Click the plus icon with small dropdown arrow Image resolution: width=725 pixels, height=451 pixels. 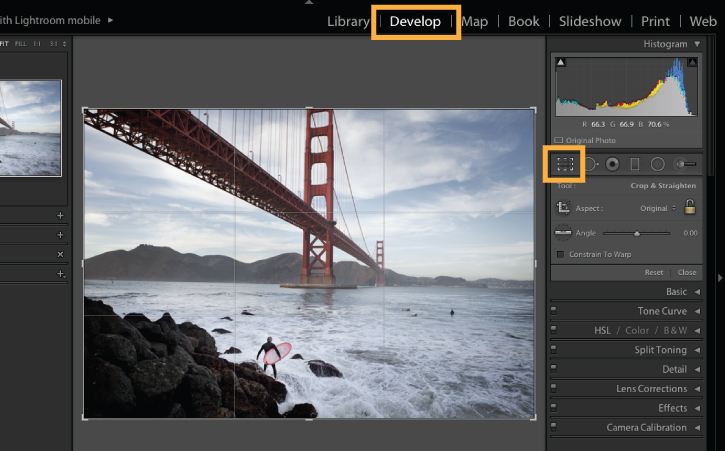click(61, 274)
